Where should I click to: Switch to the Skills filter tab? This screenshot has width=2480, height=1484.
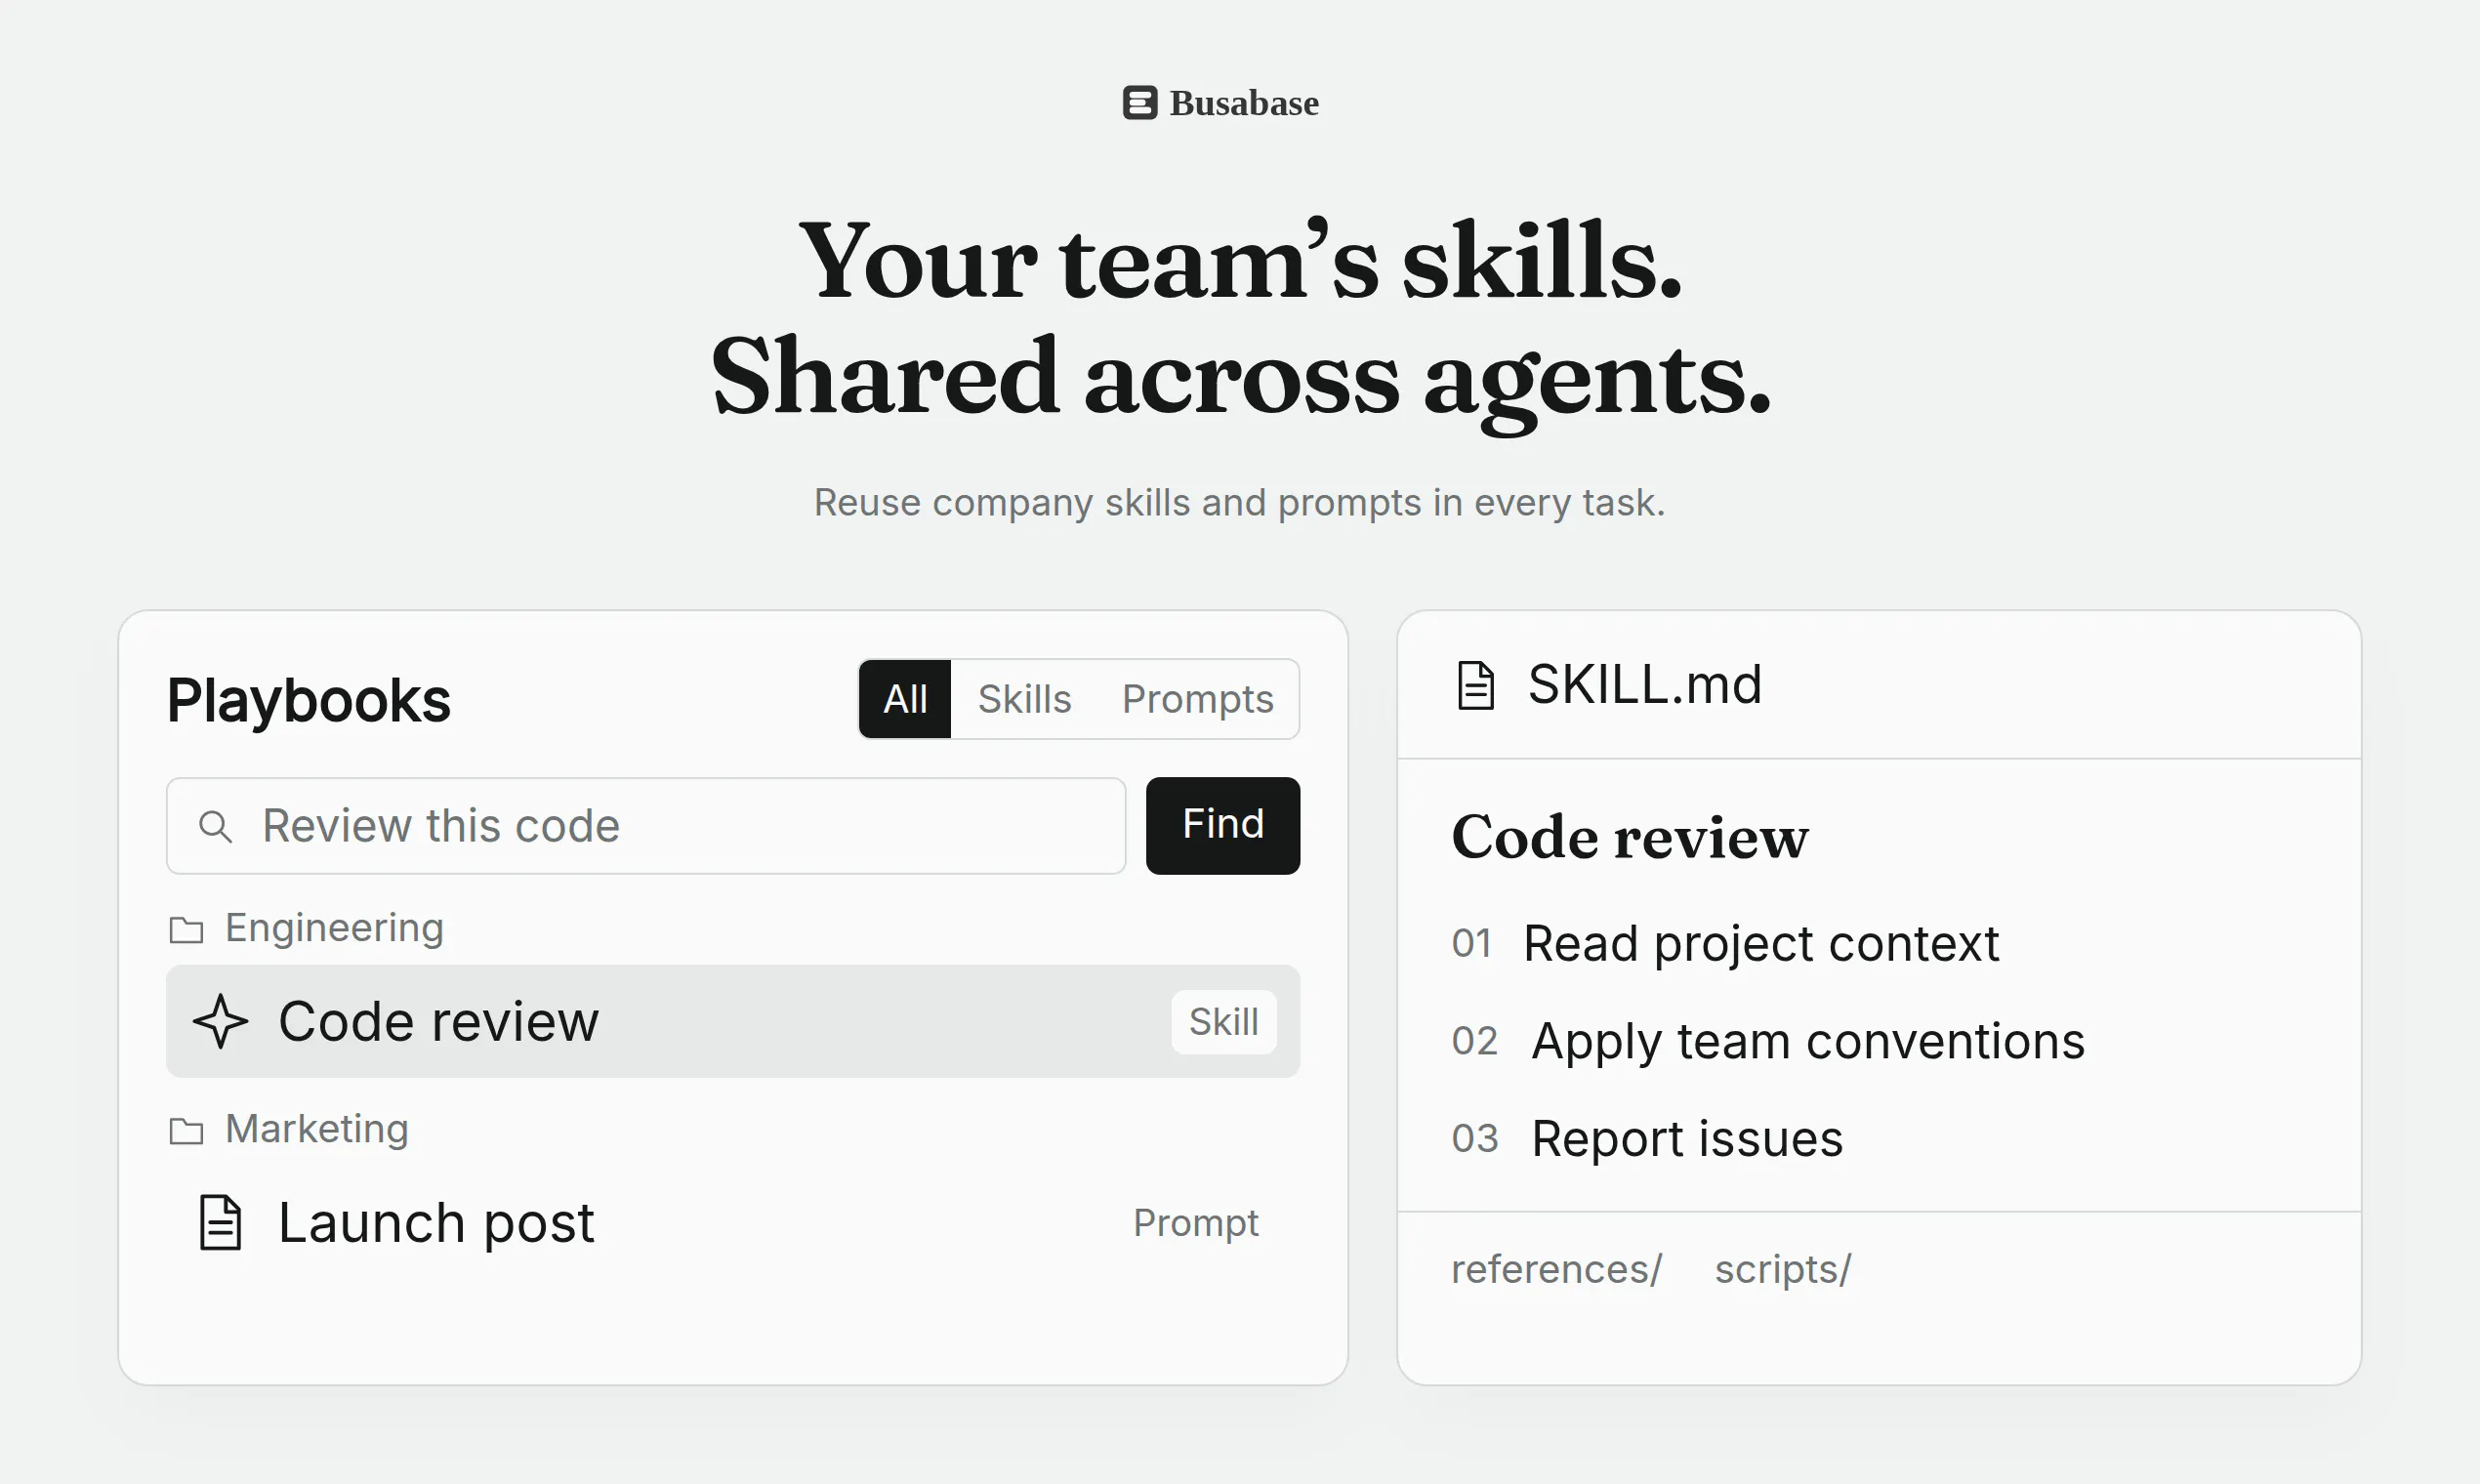(1024, 699)
